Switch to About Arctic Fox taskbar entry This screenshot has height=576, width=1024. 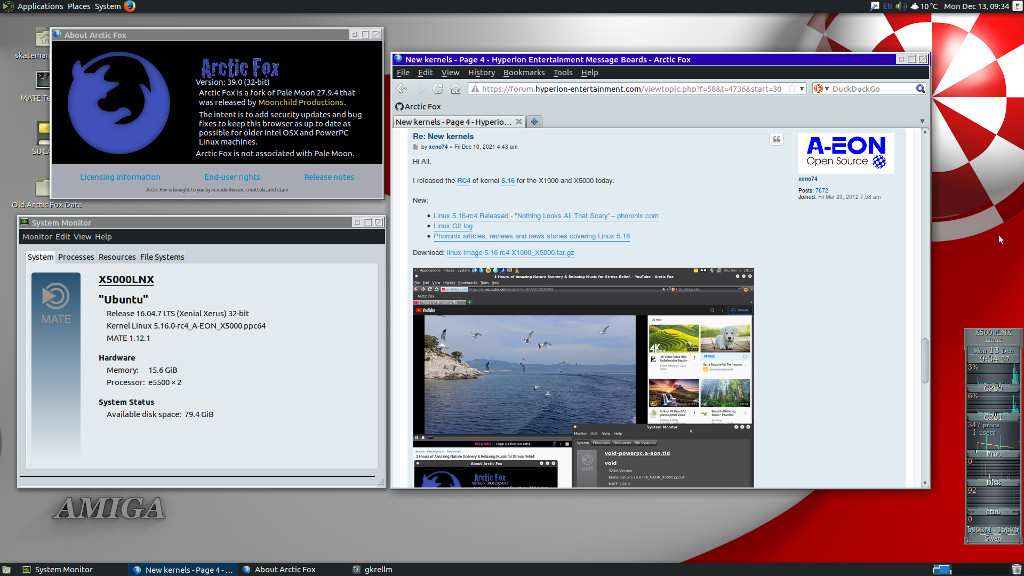(x=280, y=569)
